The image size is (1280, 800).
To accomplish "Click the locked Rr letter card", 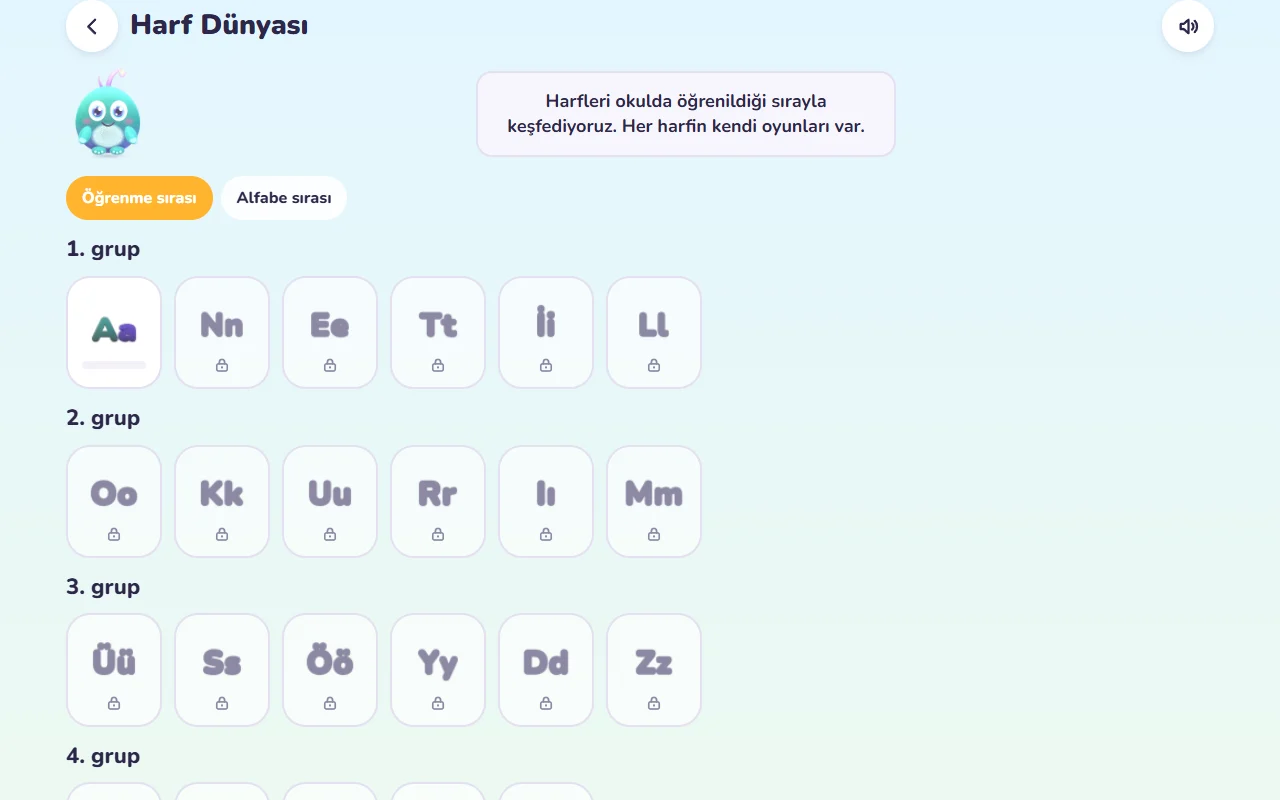I will pyautogui.click(x=438, y=501).
